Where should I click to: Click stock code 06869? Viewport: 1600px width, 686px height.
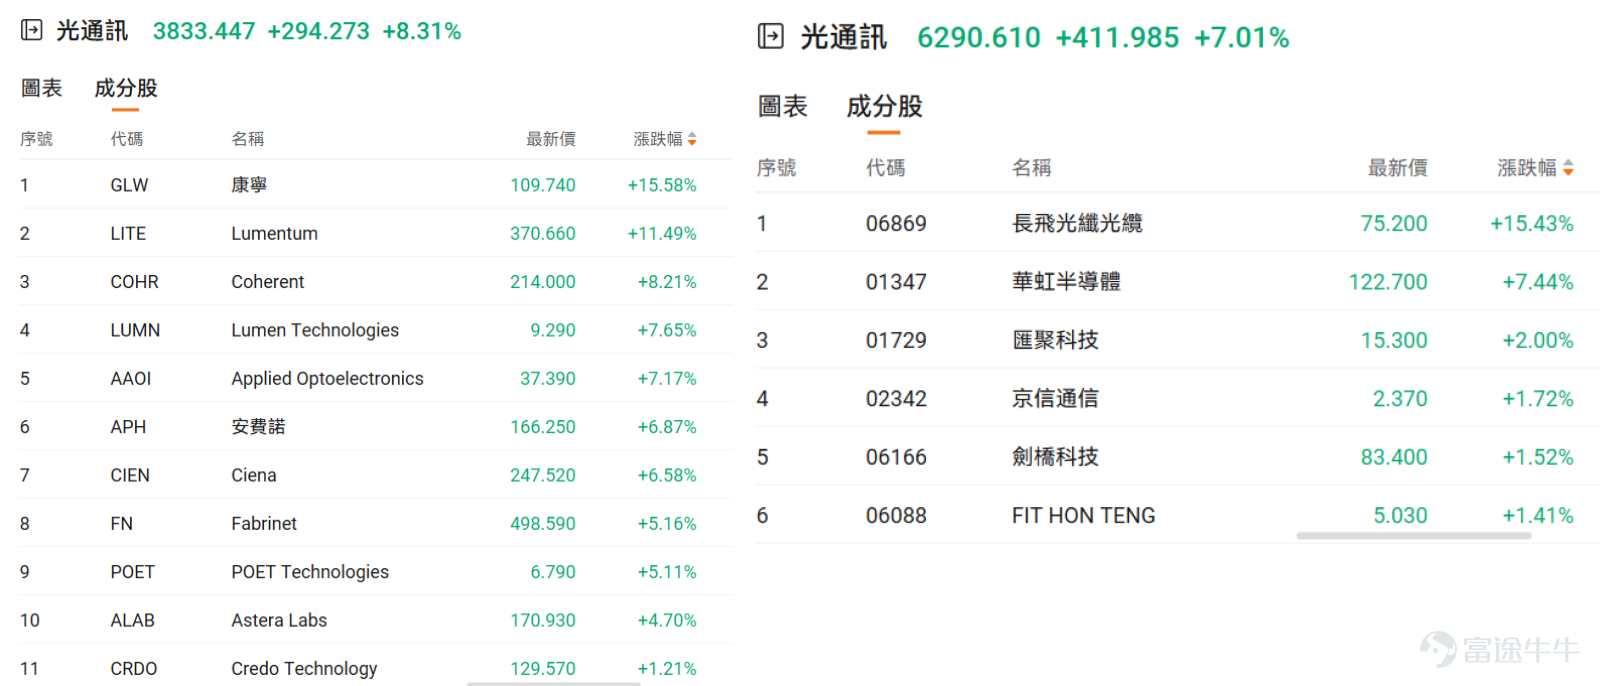click(896, 223)
